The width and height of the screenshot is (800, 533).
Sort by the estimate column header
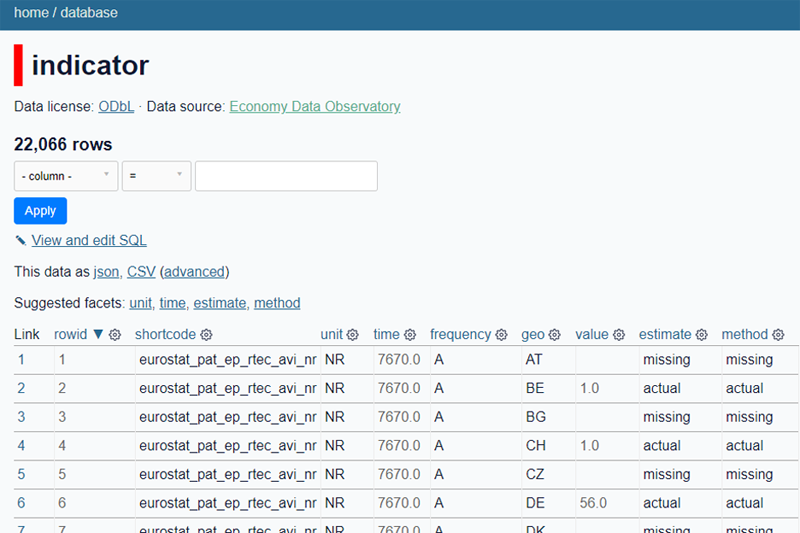point(665,335)
